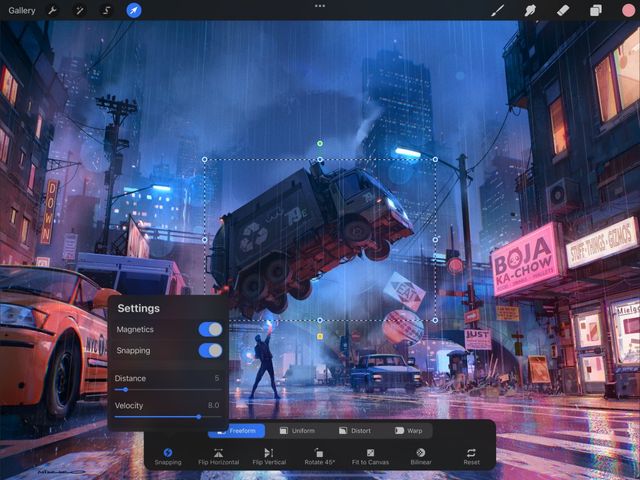Image resolution: width=640 pixels, height=480 pixels.
Task: Switch to Uniform transform mode
Action: [298, 431]
